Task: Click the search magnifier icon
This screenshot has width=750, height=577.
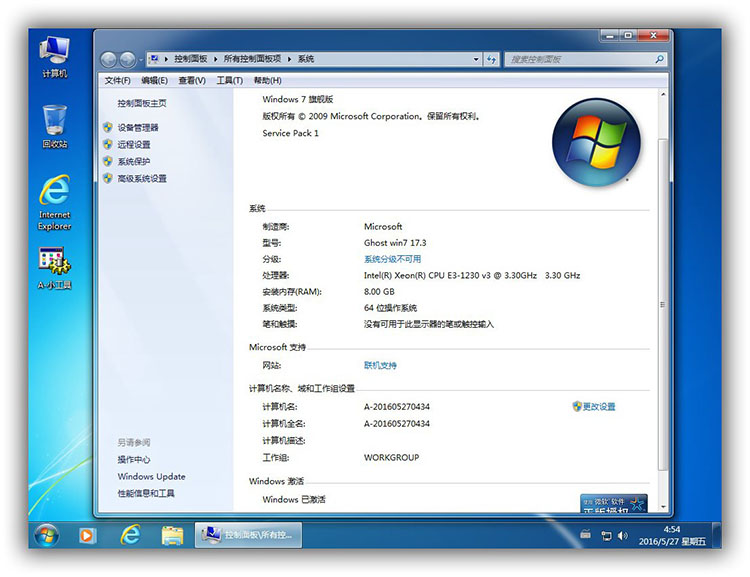Action: tap(660, 59)
